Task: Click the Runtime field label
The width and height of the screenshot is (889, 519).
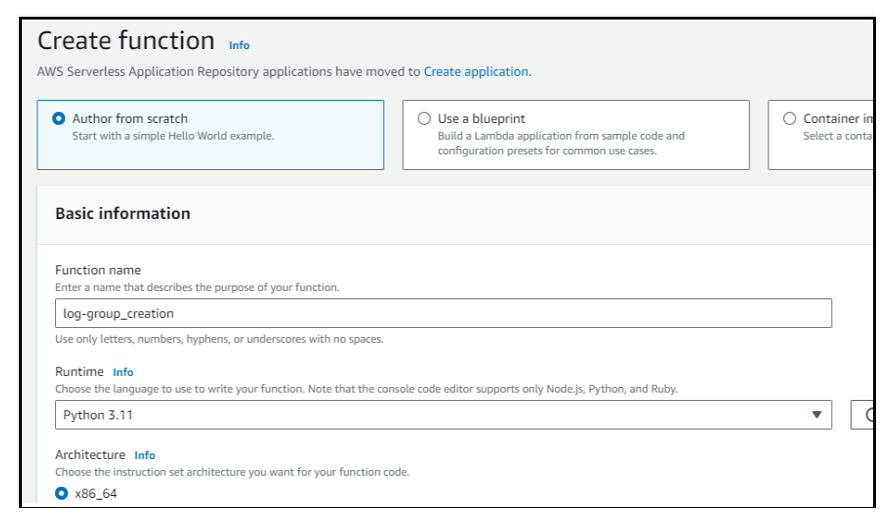Action: (x=79, y=372)
